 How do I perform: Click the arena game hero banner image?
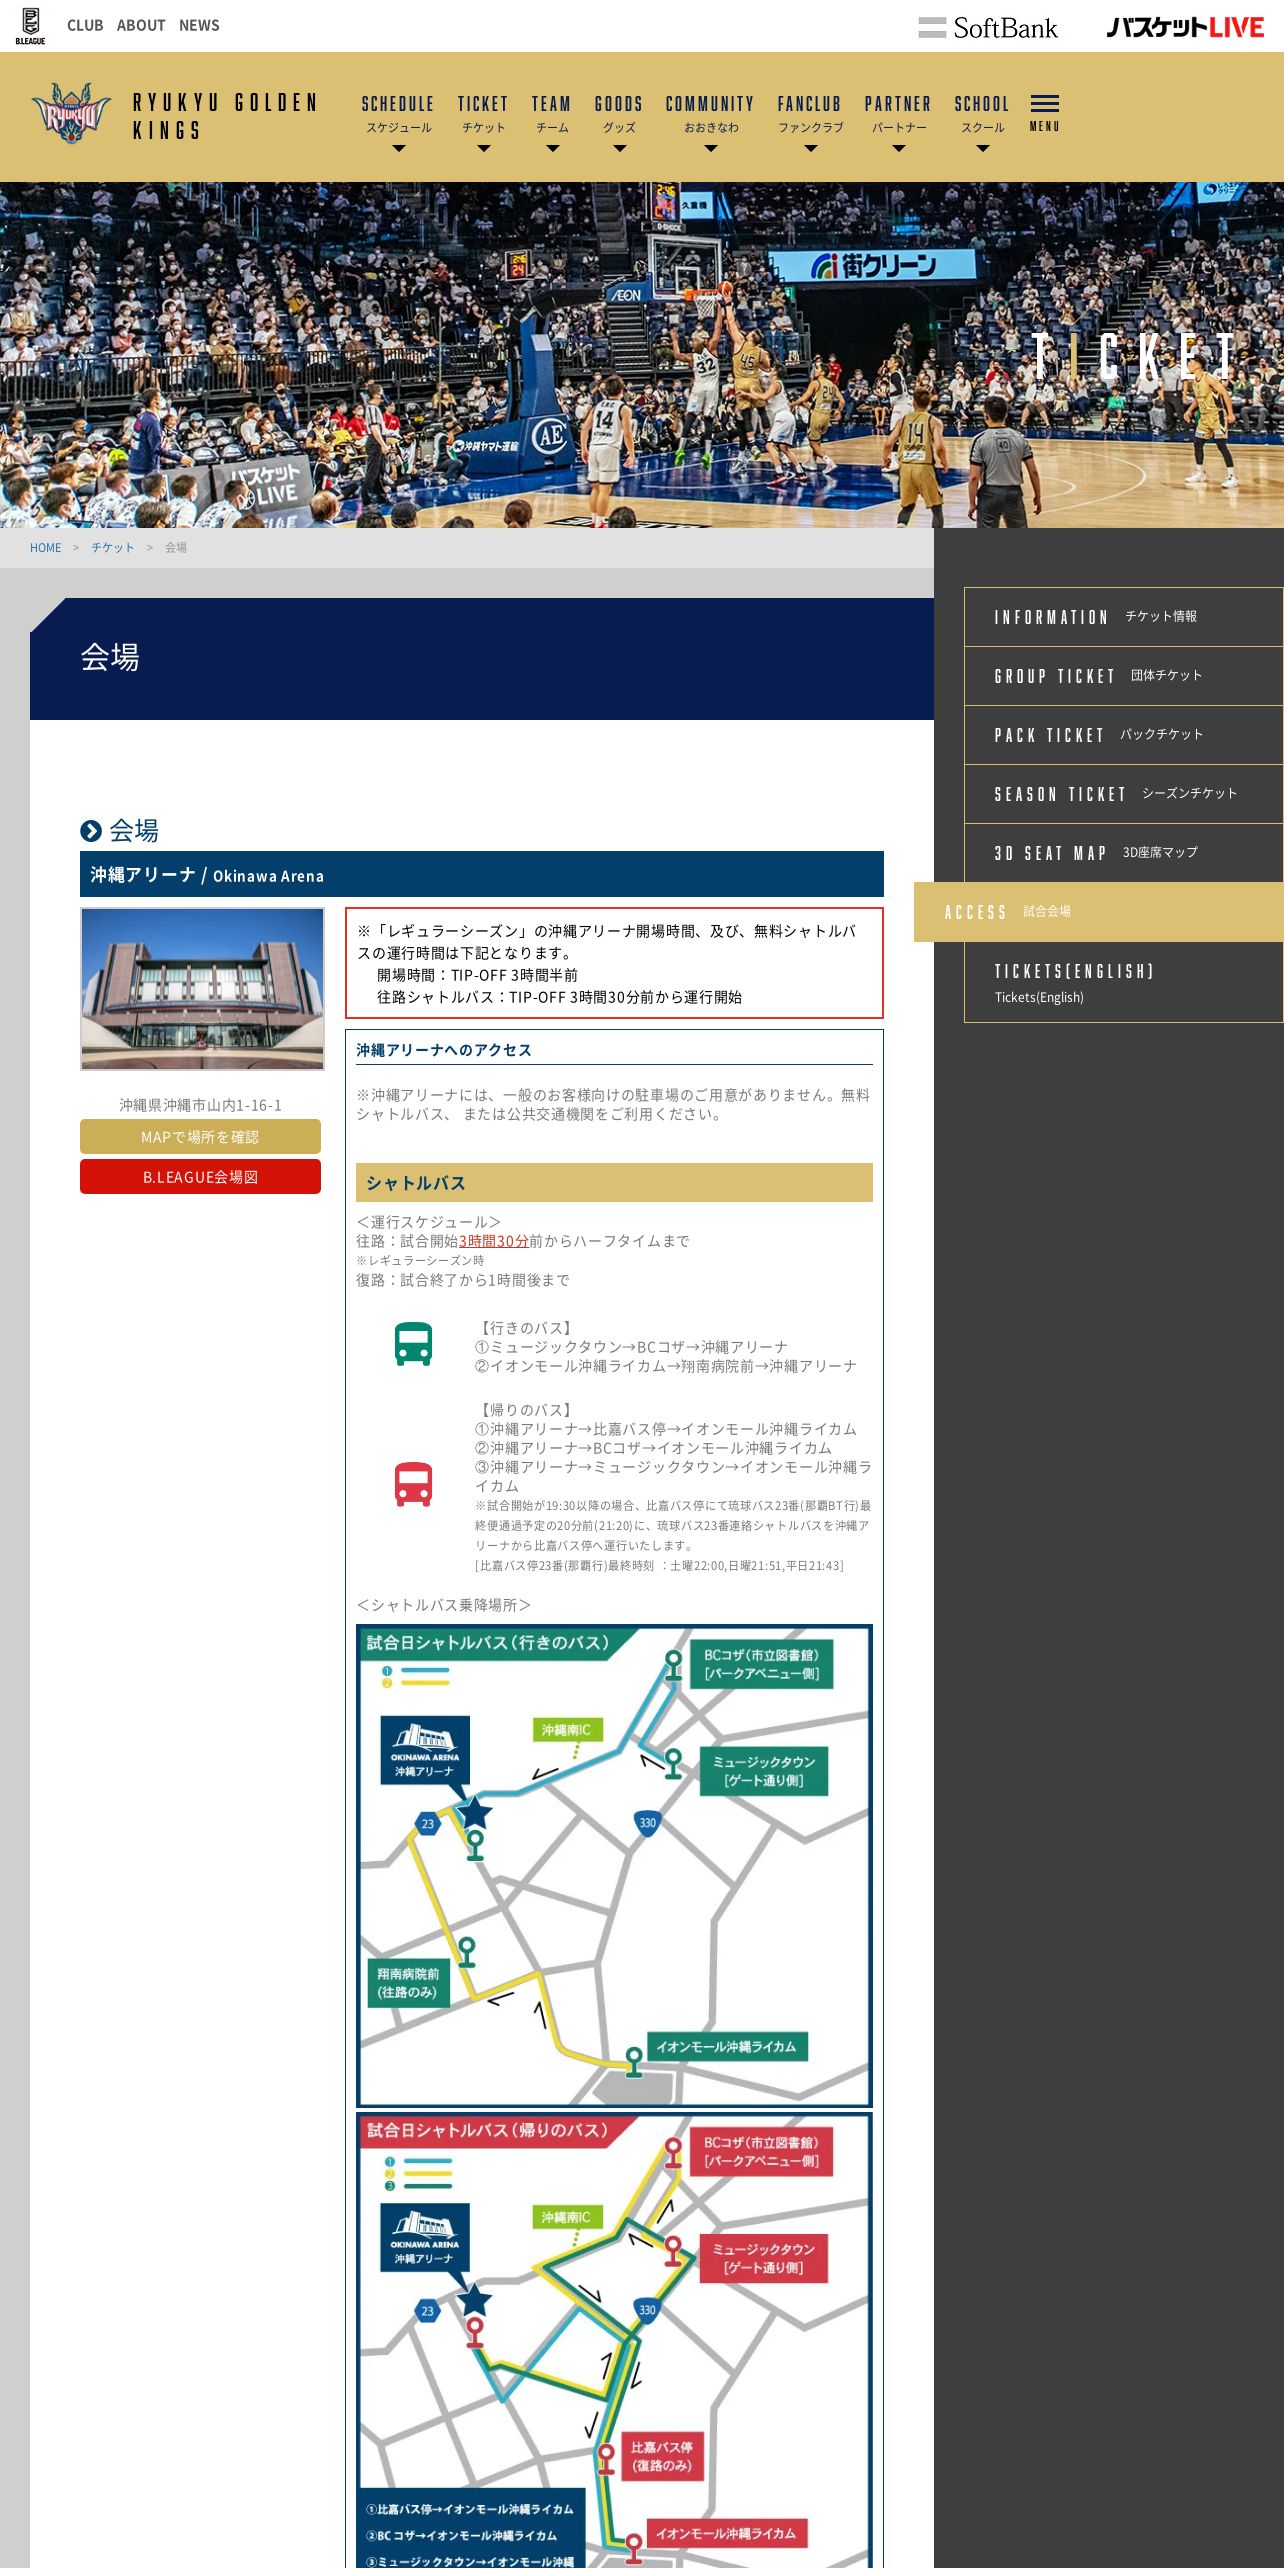click(x=642, y=355)
